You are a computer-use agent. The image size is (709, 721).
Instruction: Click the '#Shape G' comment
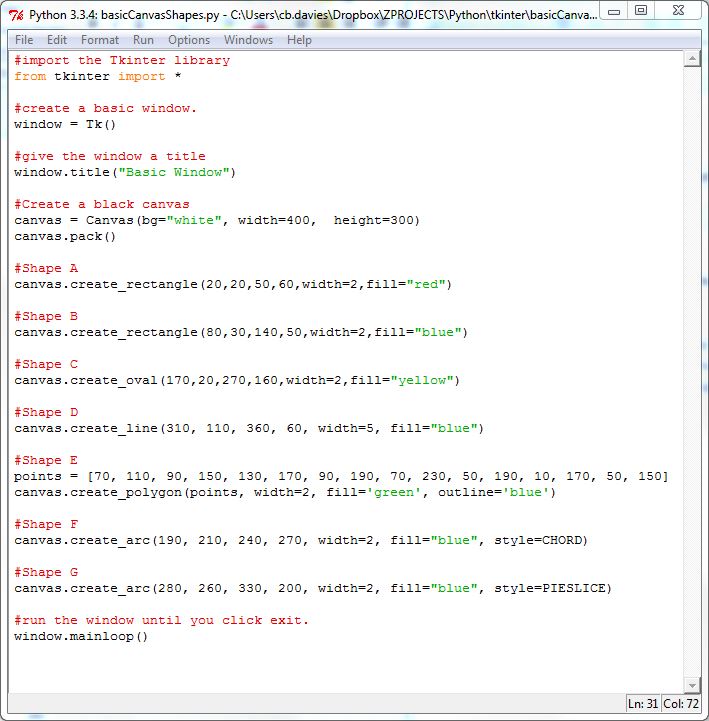click(x=46, y=572)
